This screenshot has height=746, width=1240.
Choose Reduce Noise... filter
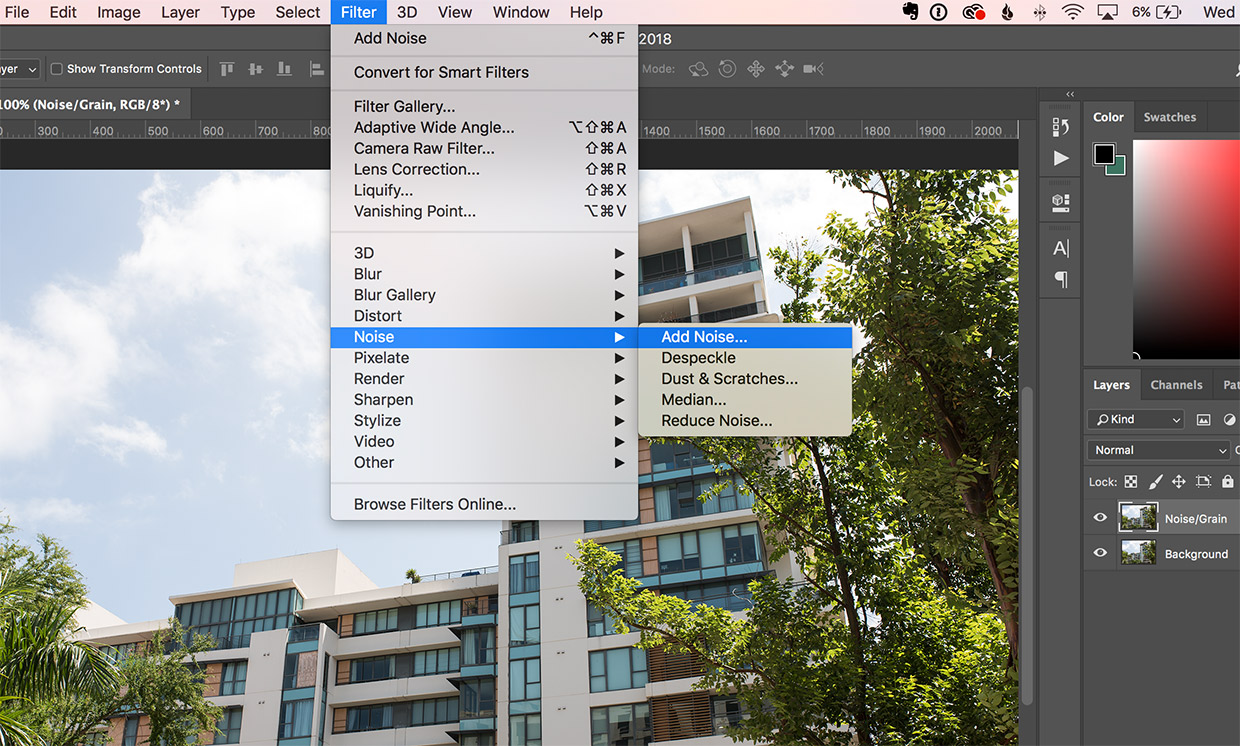coord(745,421)
